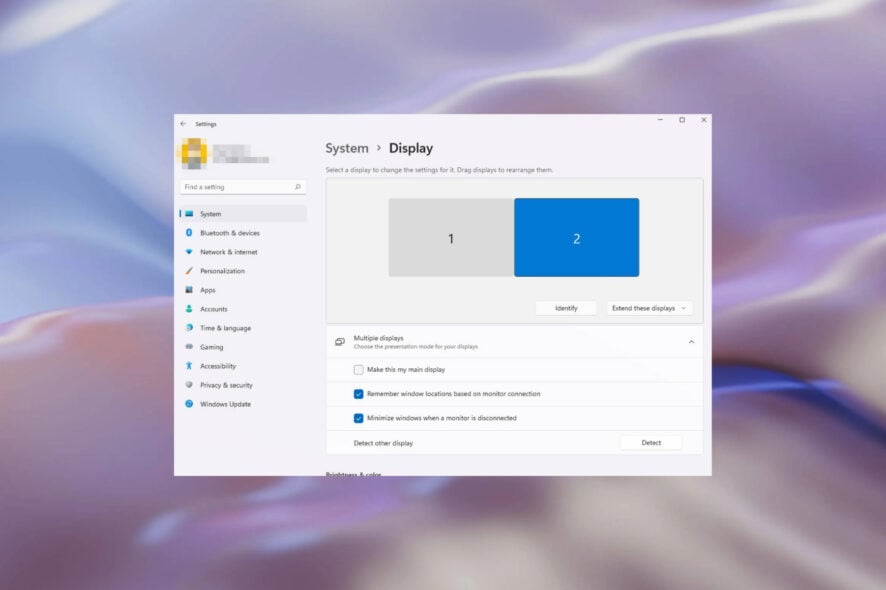This screenshot has width=886, height=590.
Task: Click the Accessibility figure icon
Action: point(189,366)
